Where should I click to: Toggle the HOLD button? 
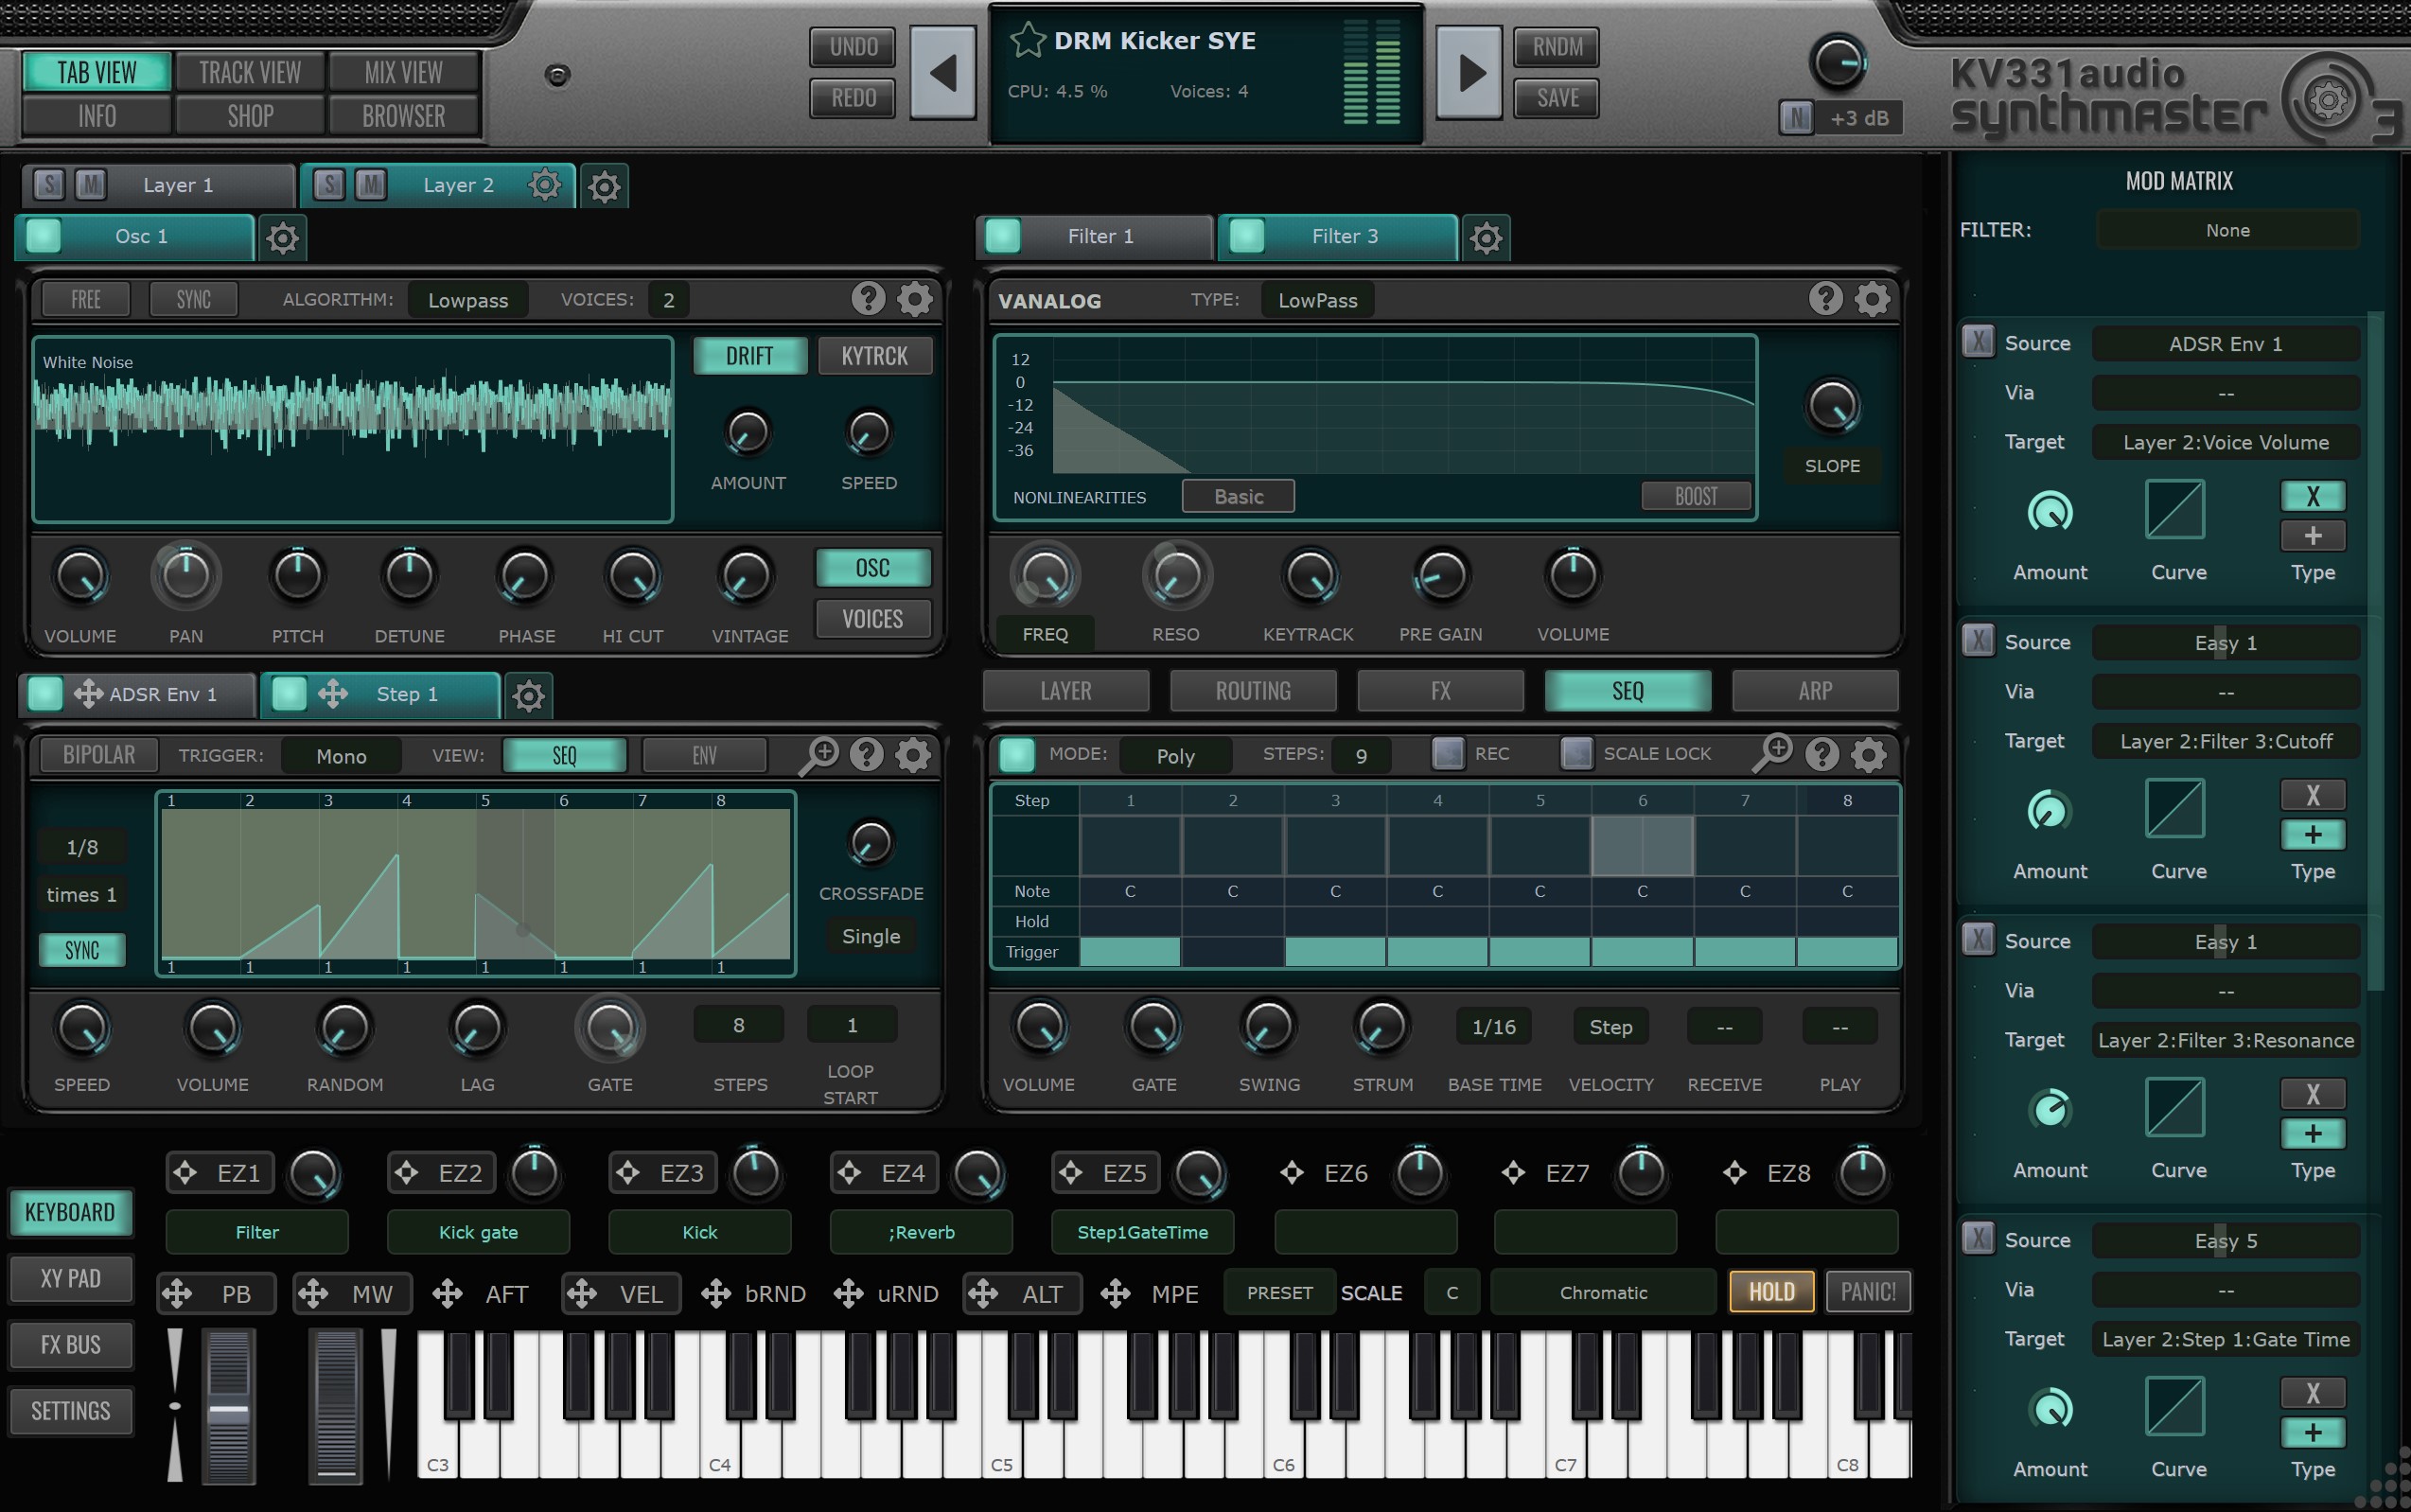click(1771, 1292)
